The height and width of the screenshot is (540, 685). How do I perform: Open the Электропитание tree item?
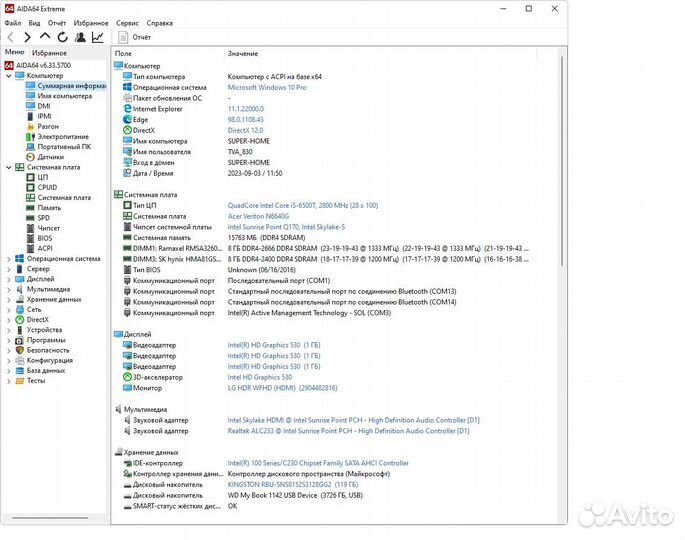pyautogui.click(x=57, y=137)
